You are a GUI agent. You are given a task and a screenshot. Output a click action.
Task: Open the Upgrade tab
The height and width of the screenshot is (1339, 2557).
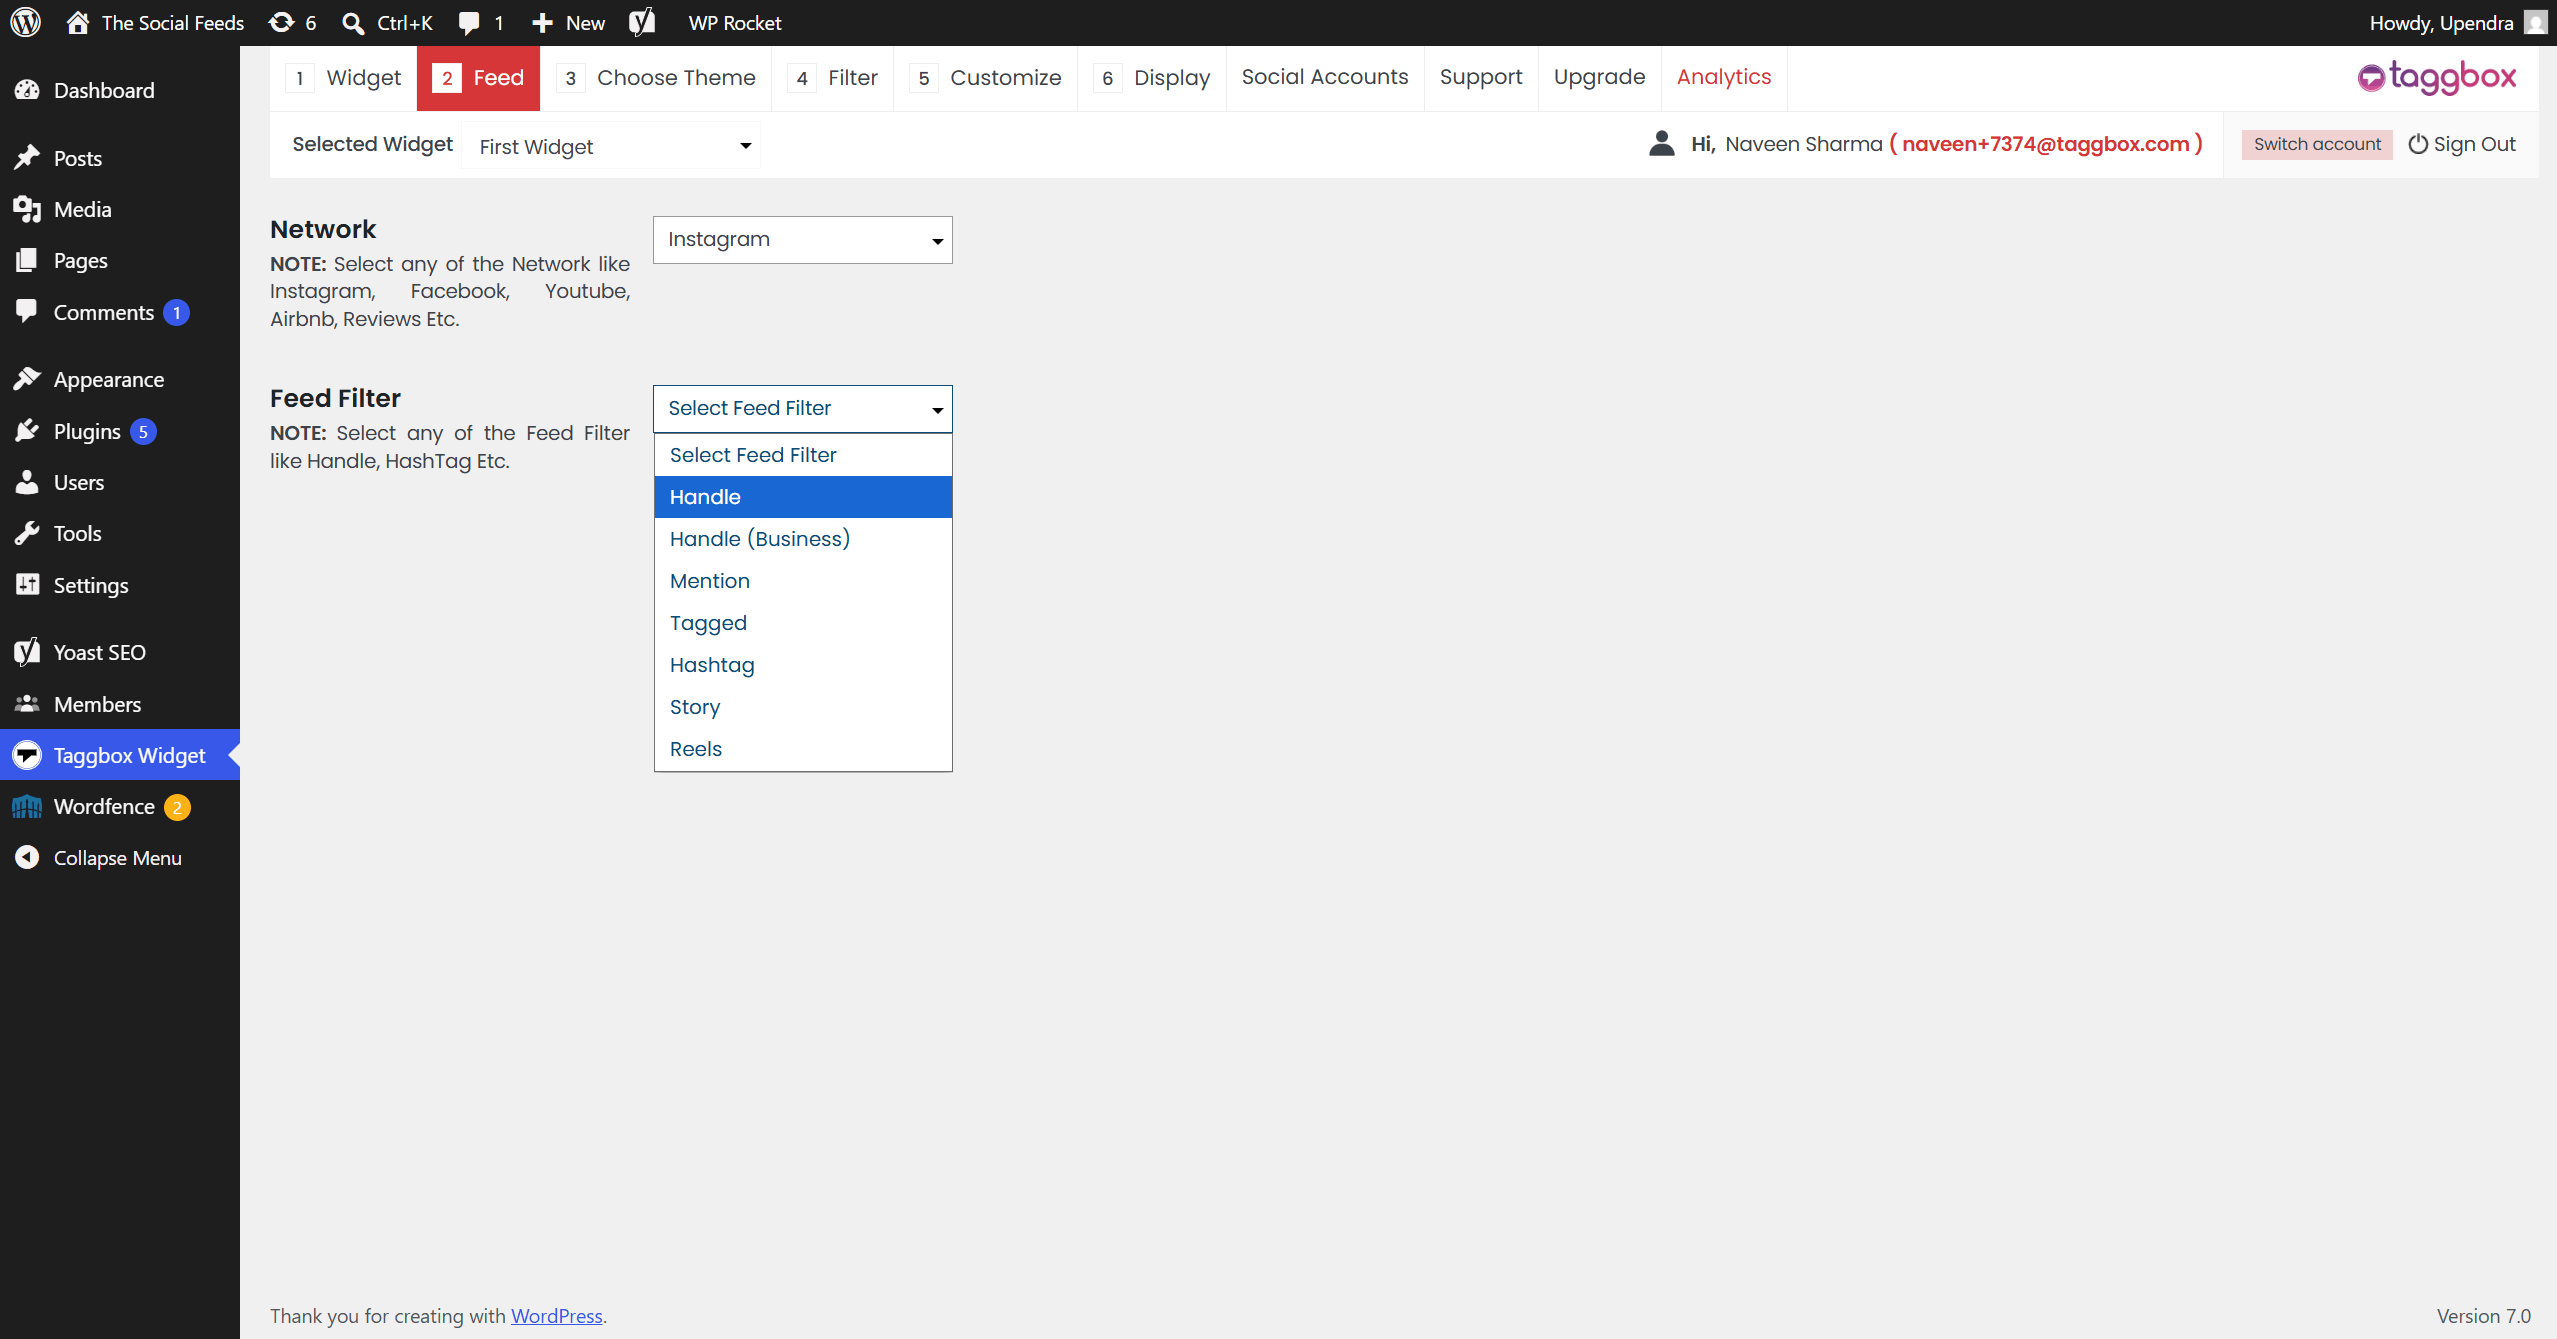pos(1600,77)
